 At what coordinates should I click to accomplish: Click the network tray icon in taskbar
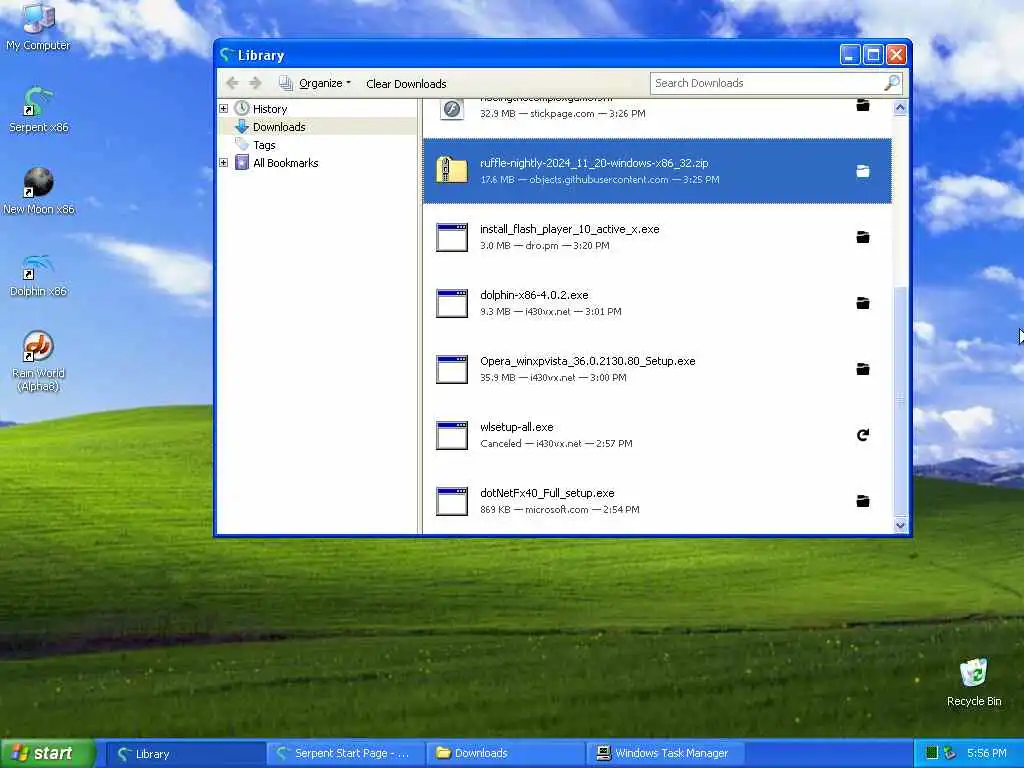[950, 753]
